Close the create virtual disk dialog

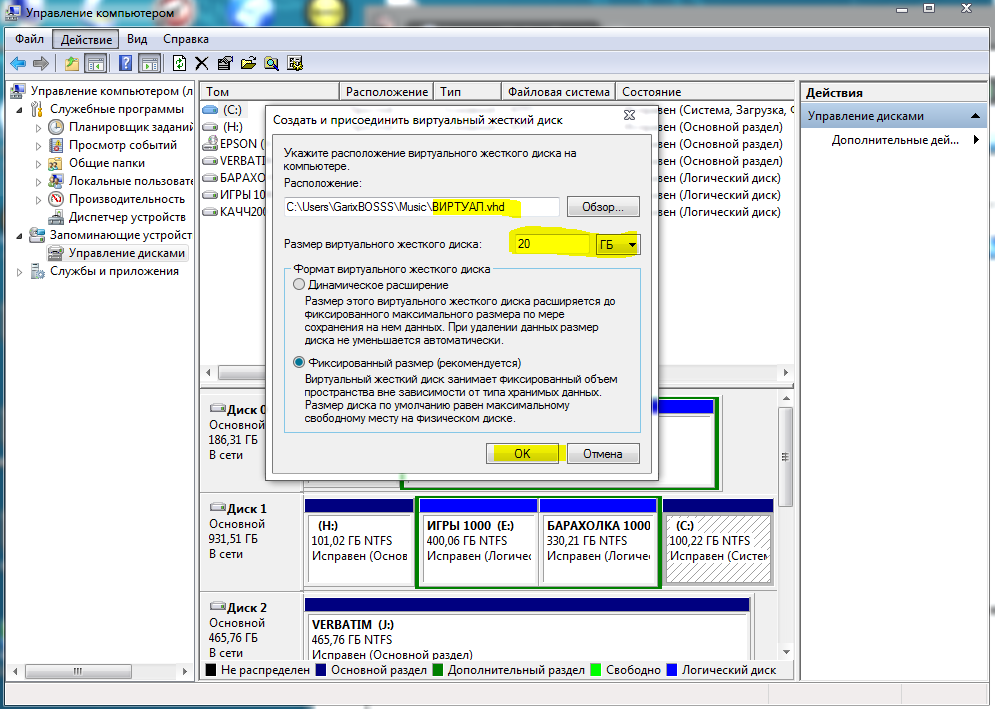pos(629,115)
